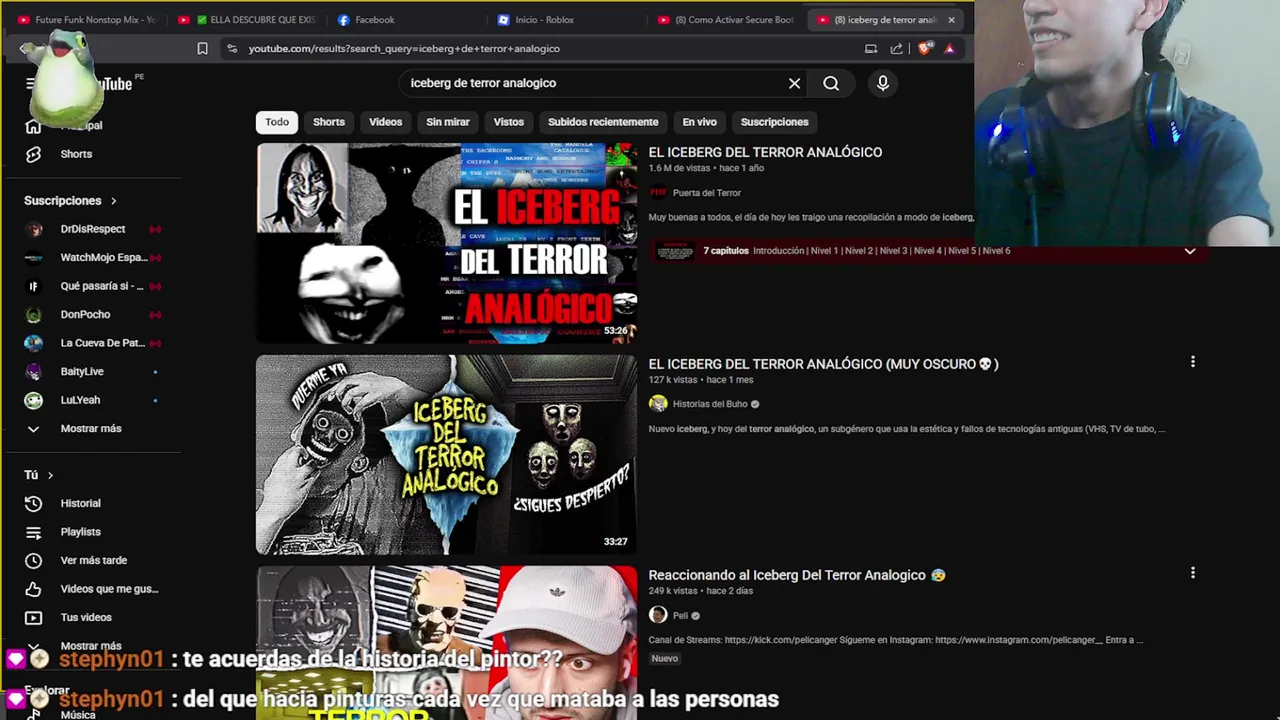Select the Todo filter chip
Viewport: 1280px width, 720px height.
coord(277,122)
